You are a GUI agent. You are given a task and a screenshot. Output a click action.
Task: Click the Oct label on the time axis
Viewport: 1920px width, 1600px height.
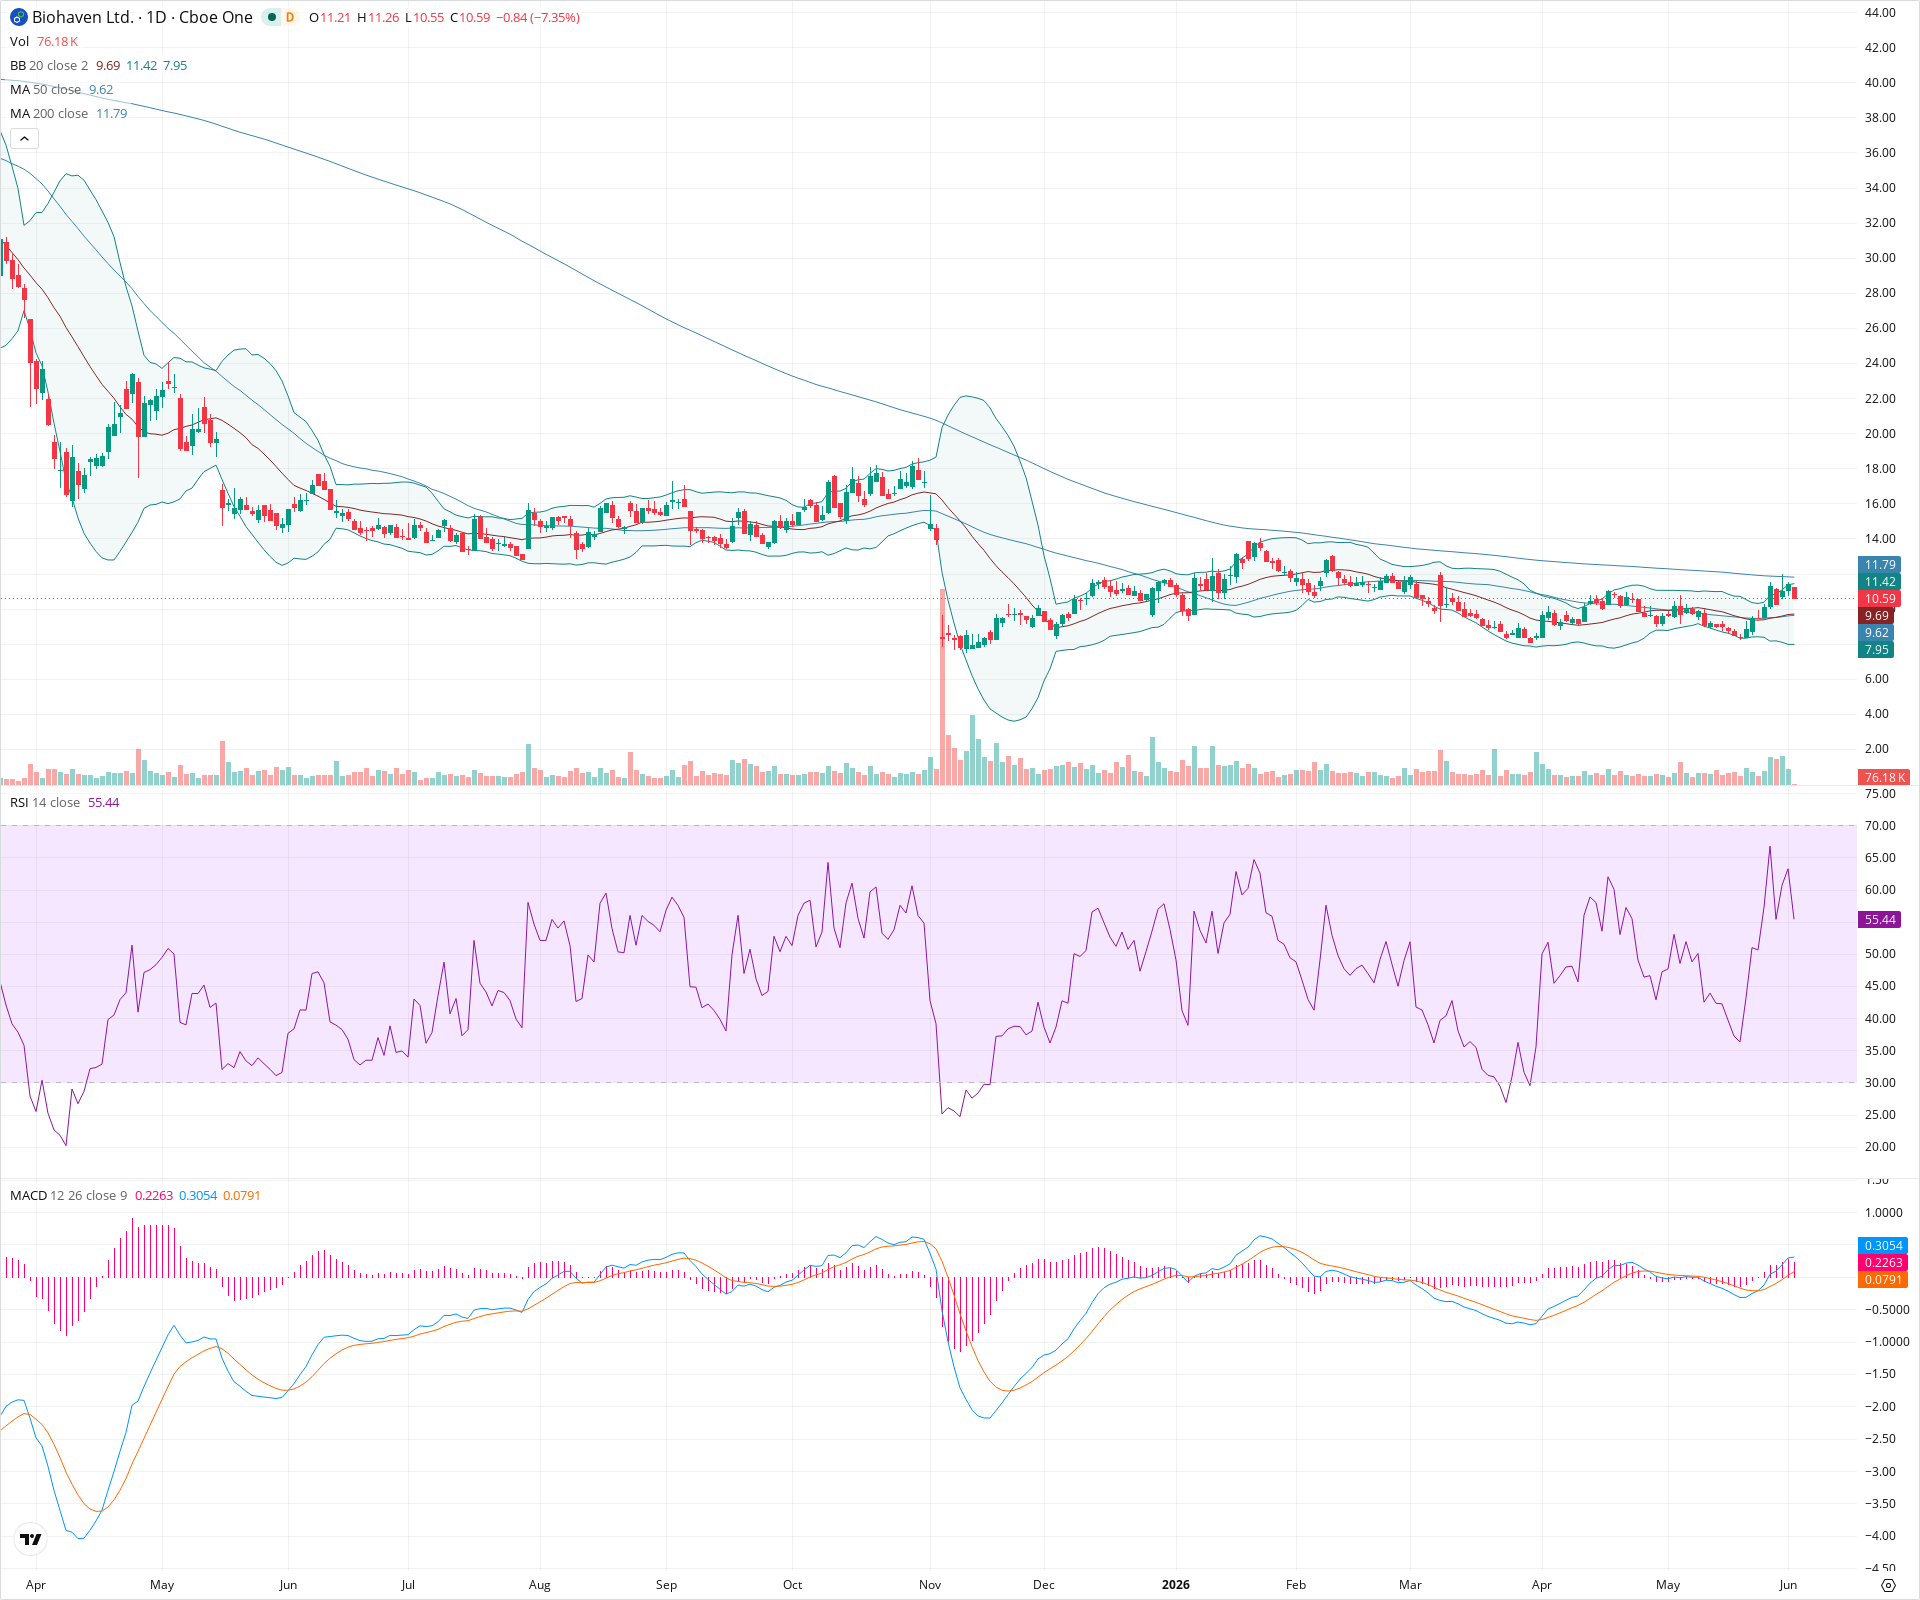tap(792, 1585)
